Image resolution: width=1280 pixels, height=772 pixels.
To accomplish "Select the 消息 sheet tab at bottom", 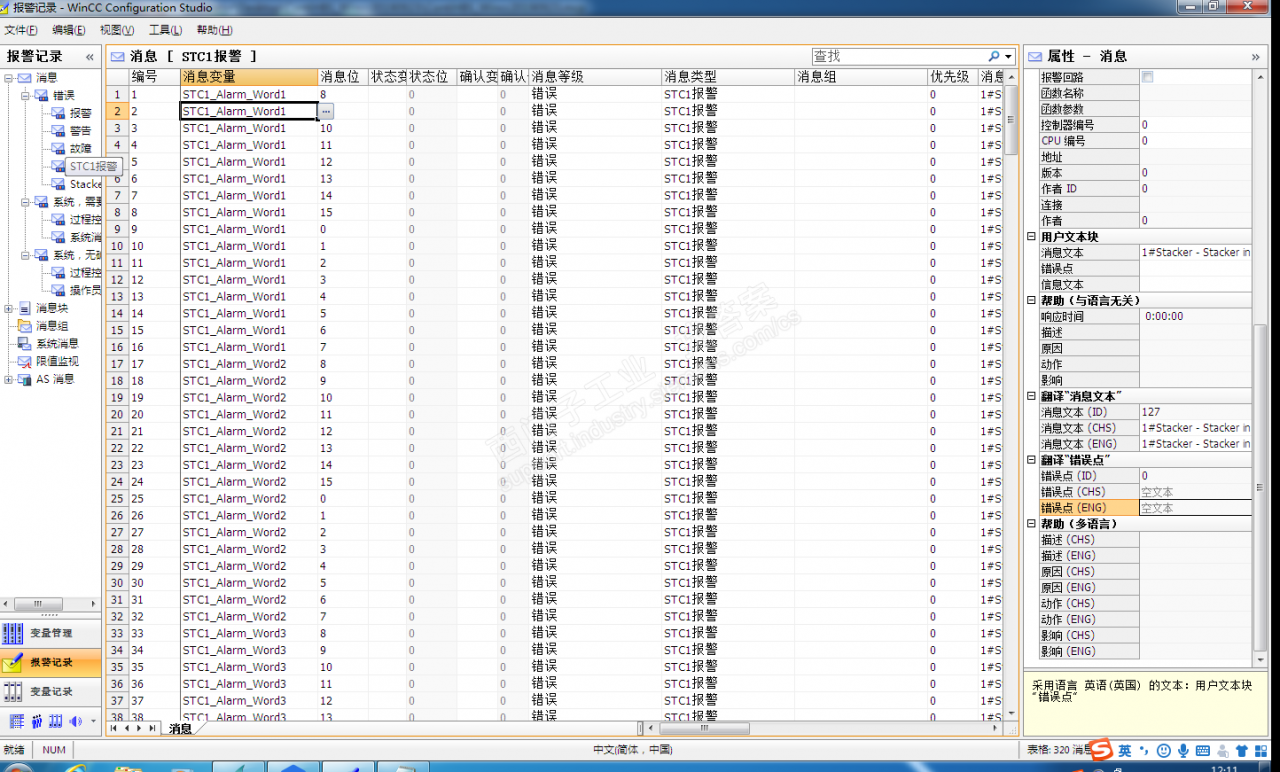I will click(x=180, y=729).
